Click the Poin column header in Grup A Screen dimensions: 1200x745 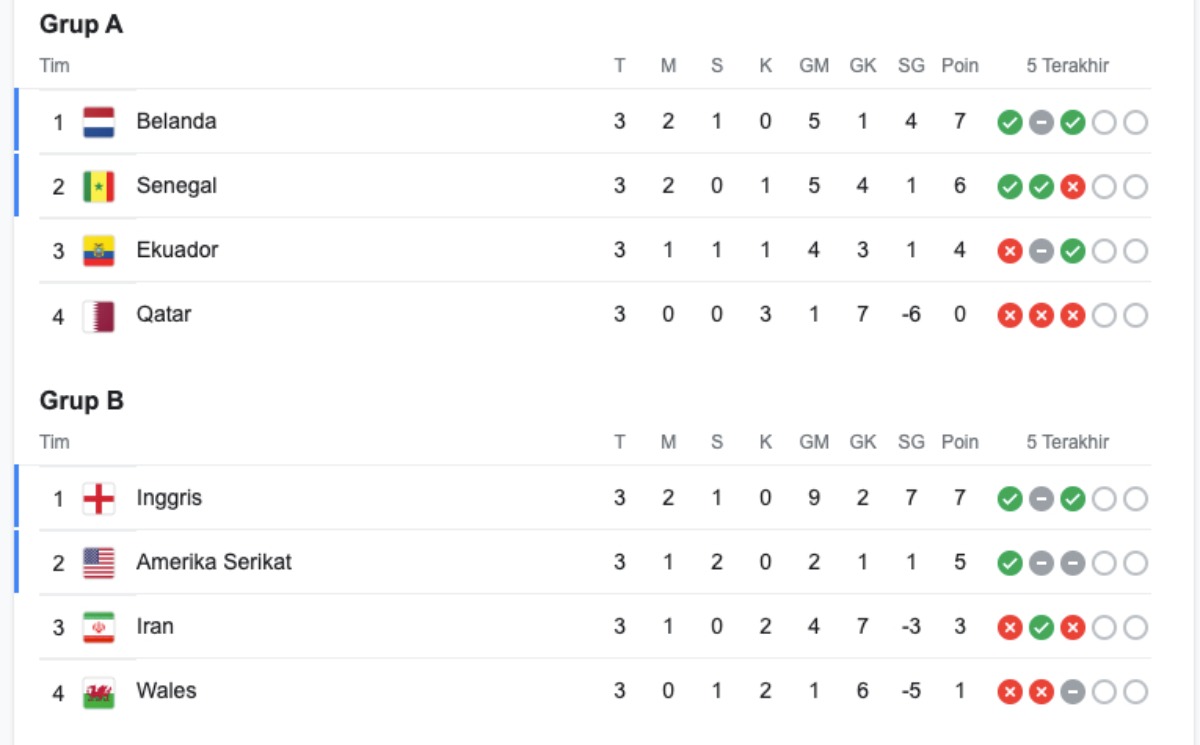(960, 66)
